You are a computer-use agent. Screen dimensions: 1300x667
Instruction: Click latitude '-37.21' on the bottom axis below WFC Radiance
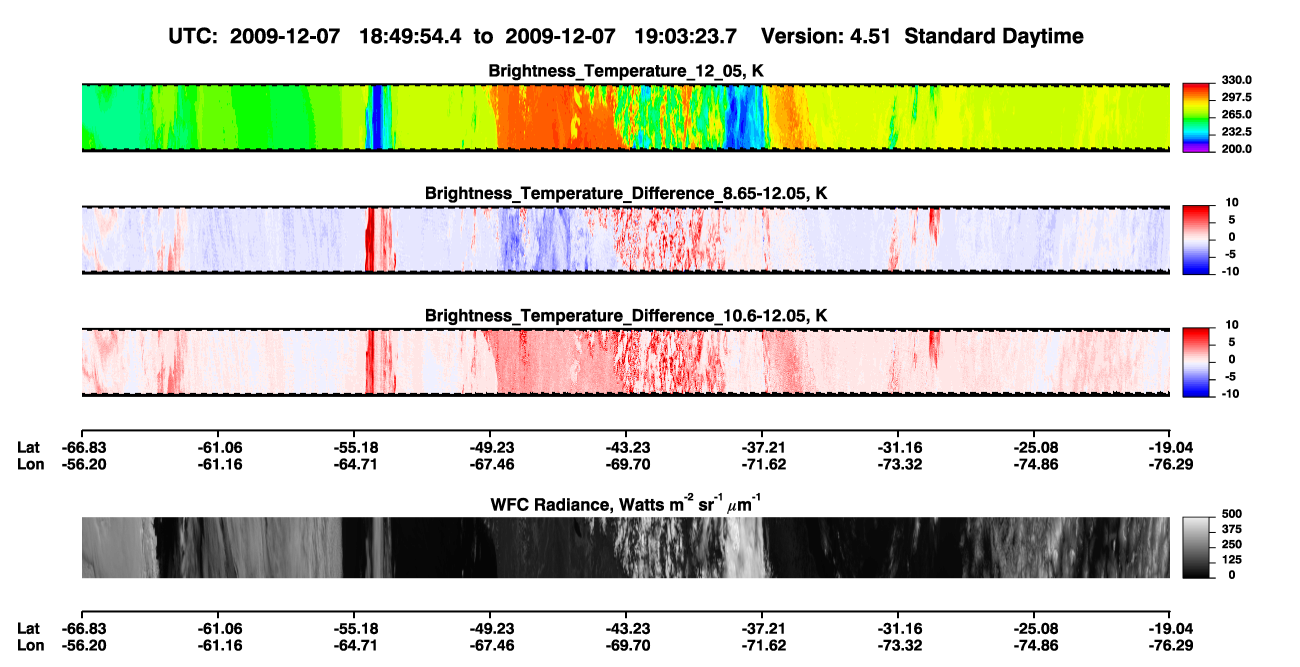(x=762, y=628)
